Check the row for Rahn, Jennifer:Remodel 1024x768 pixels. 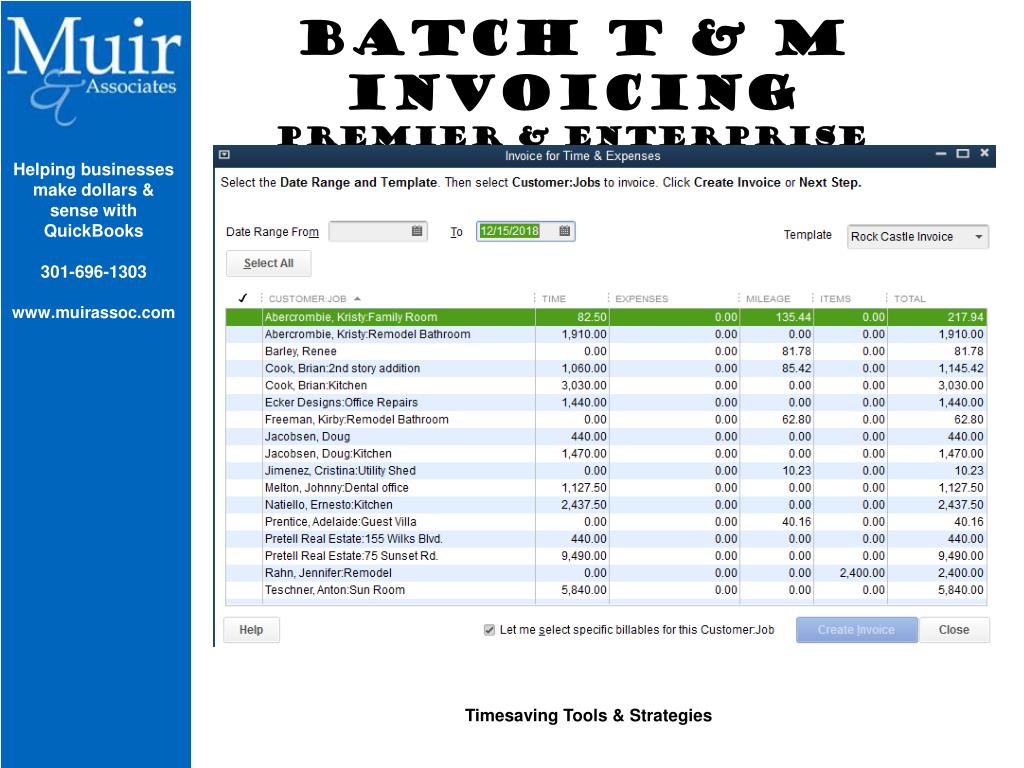pos(244,573)
